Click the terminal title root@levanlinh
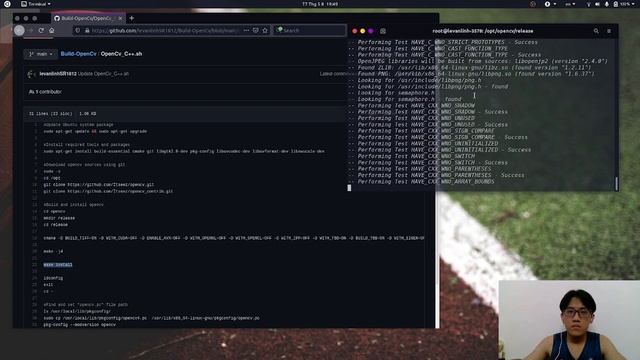 (483, 31)
